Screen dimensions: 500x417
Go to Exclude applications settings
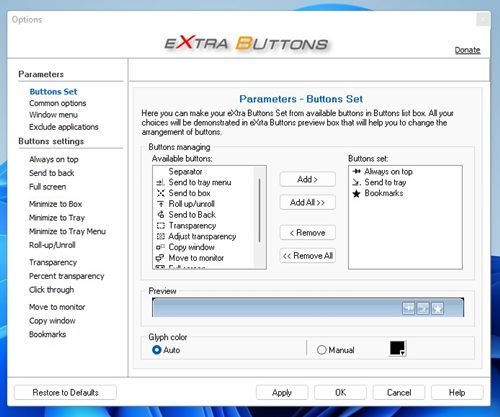click(64, 127)
